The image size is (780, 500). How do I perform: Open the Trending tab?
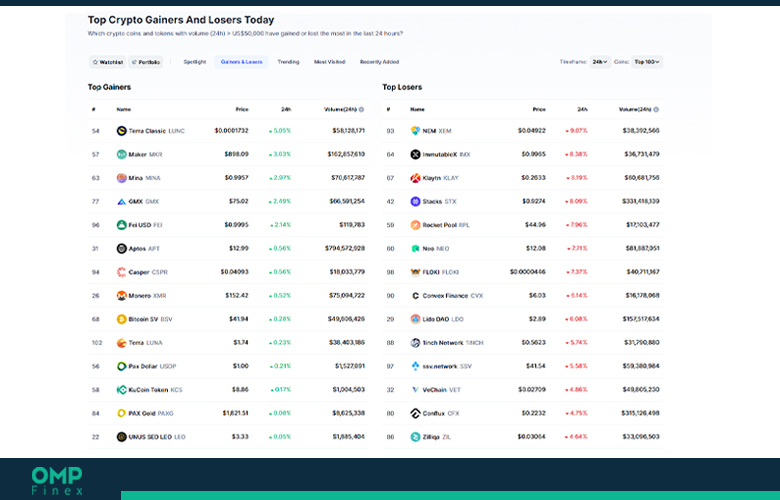pyautogui.click(x=288, y=62)
